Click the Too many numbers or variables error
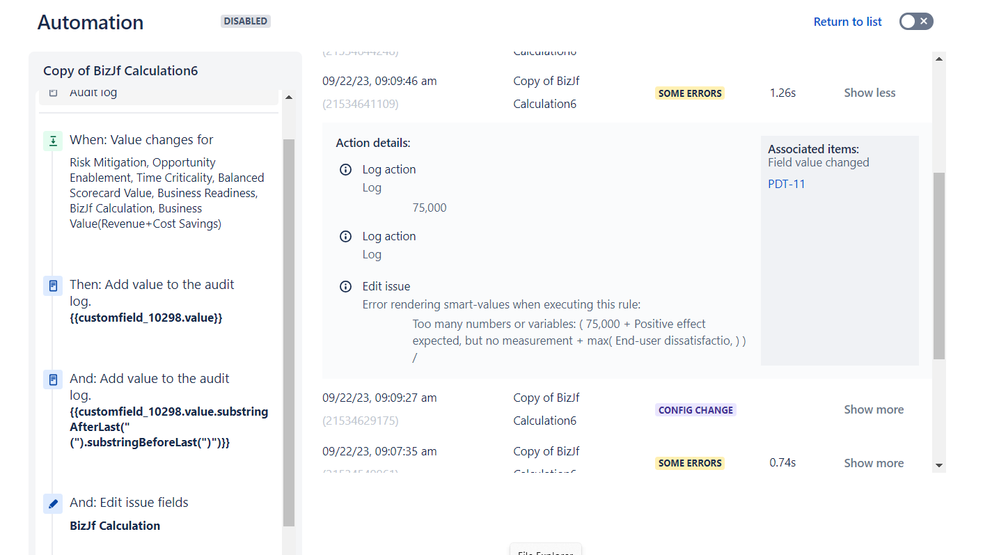999x555 pixels. click(x=579, y=341)
